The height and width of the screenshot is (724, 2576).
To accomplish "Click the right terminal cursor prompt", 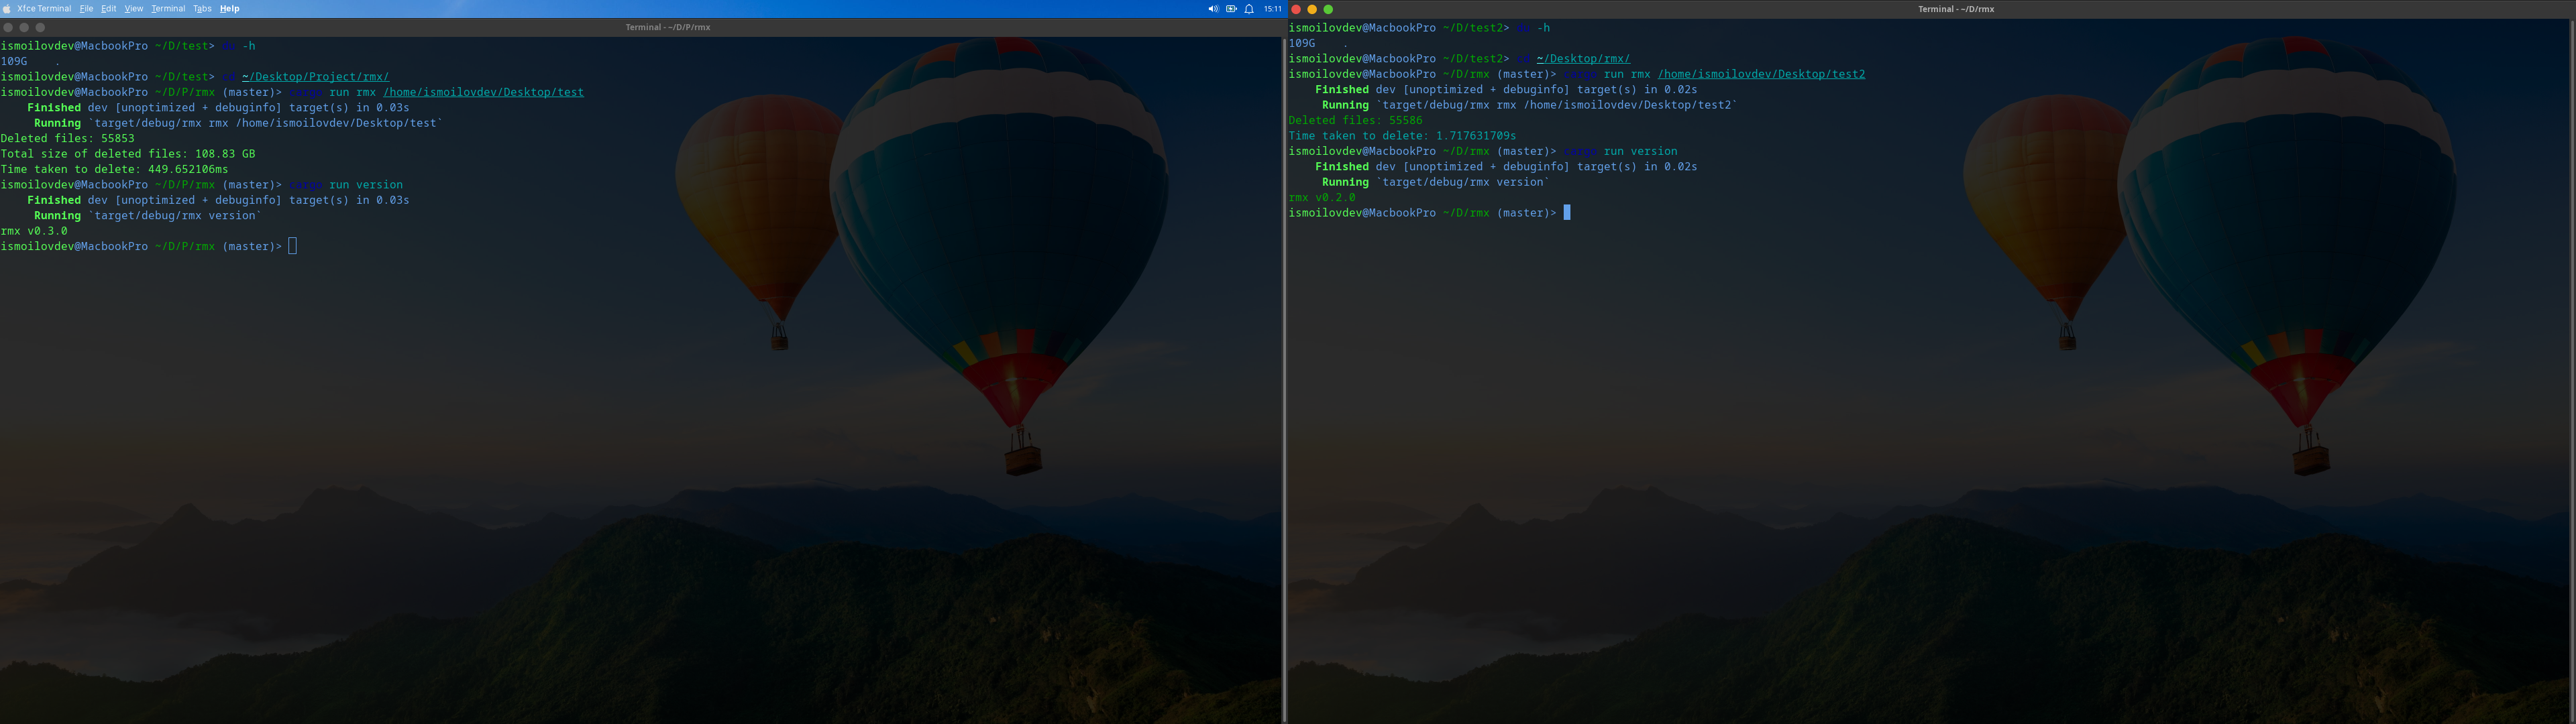I will pyautogui.click(x=1567, y=213).
